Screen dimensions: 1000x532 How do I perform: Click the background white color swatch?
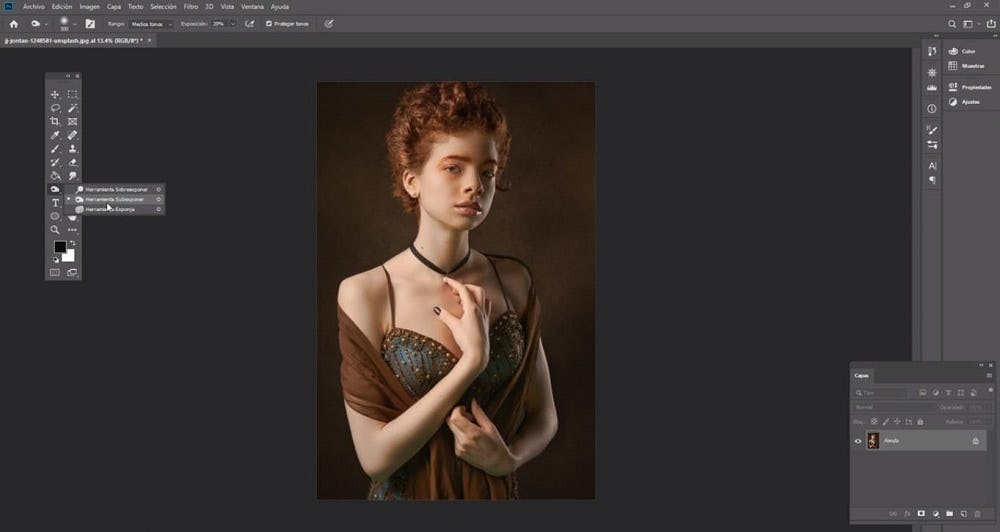click(x=70, y=256)
